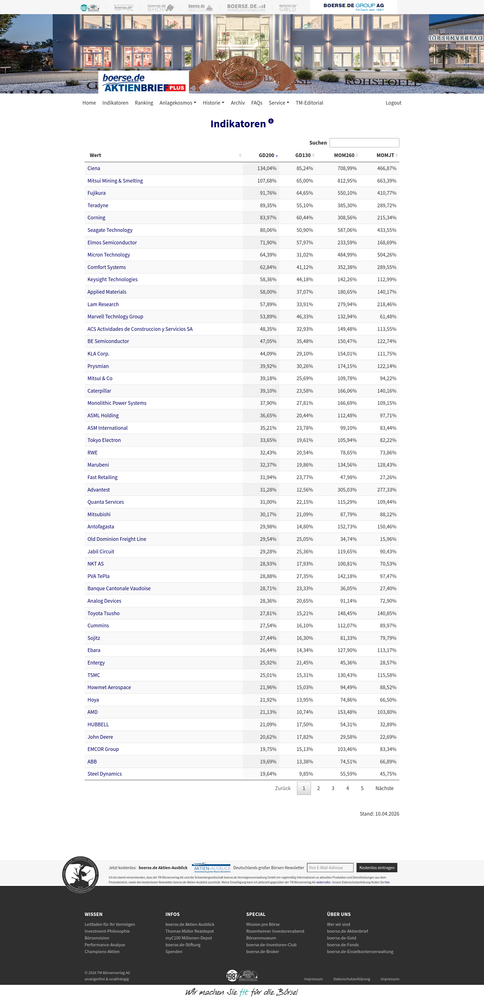Click the boerse.de Group AG logo
Screen dimensions: 484x999
coord(353,6)
